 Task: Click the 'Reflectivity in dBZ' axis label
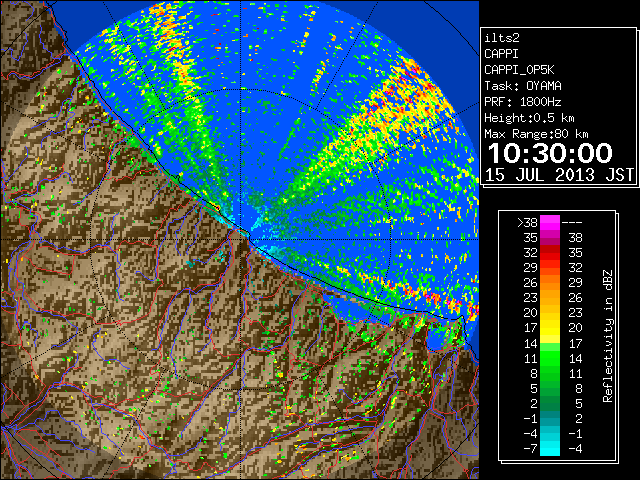pyautogui.click(x=608, y=336)
